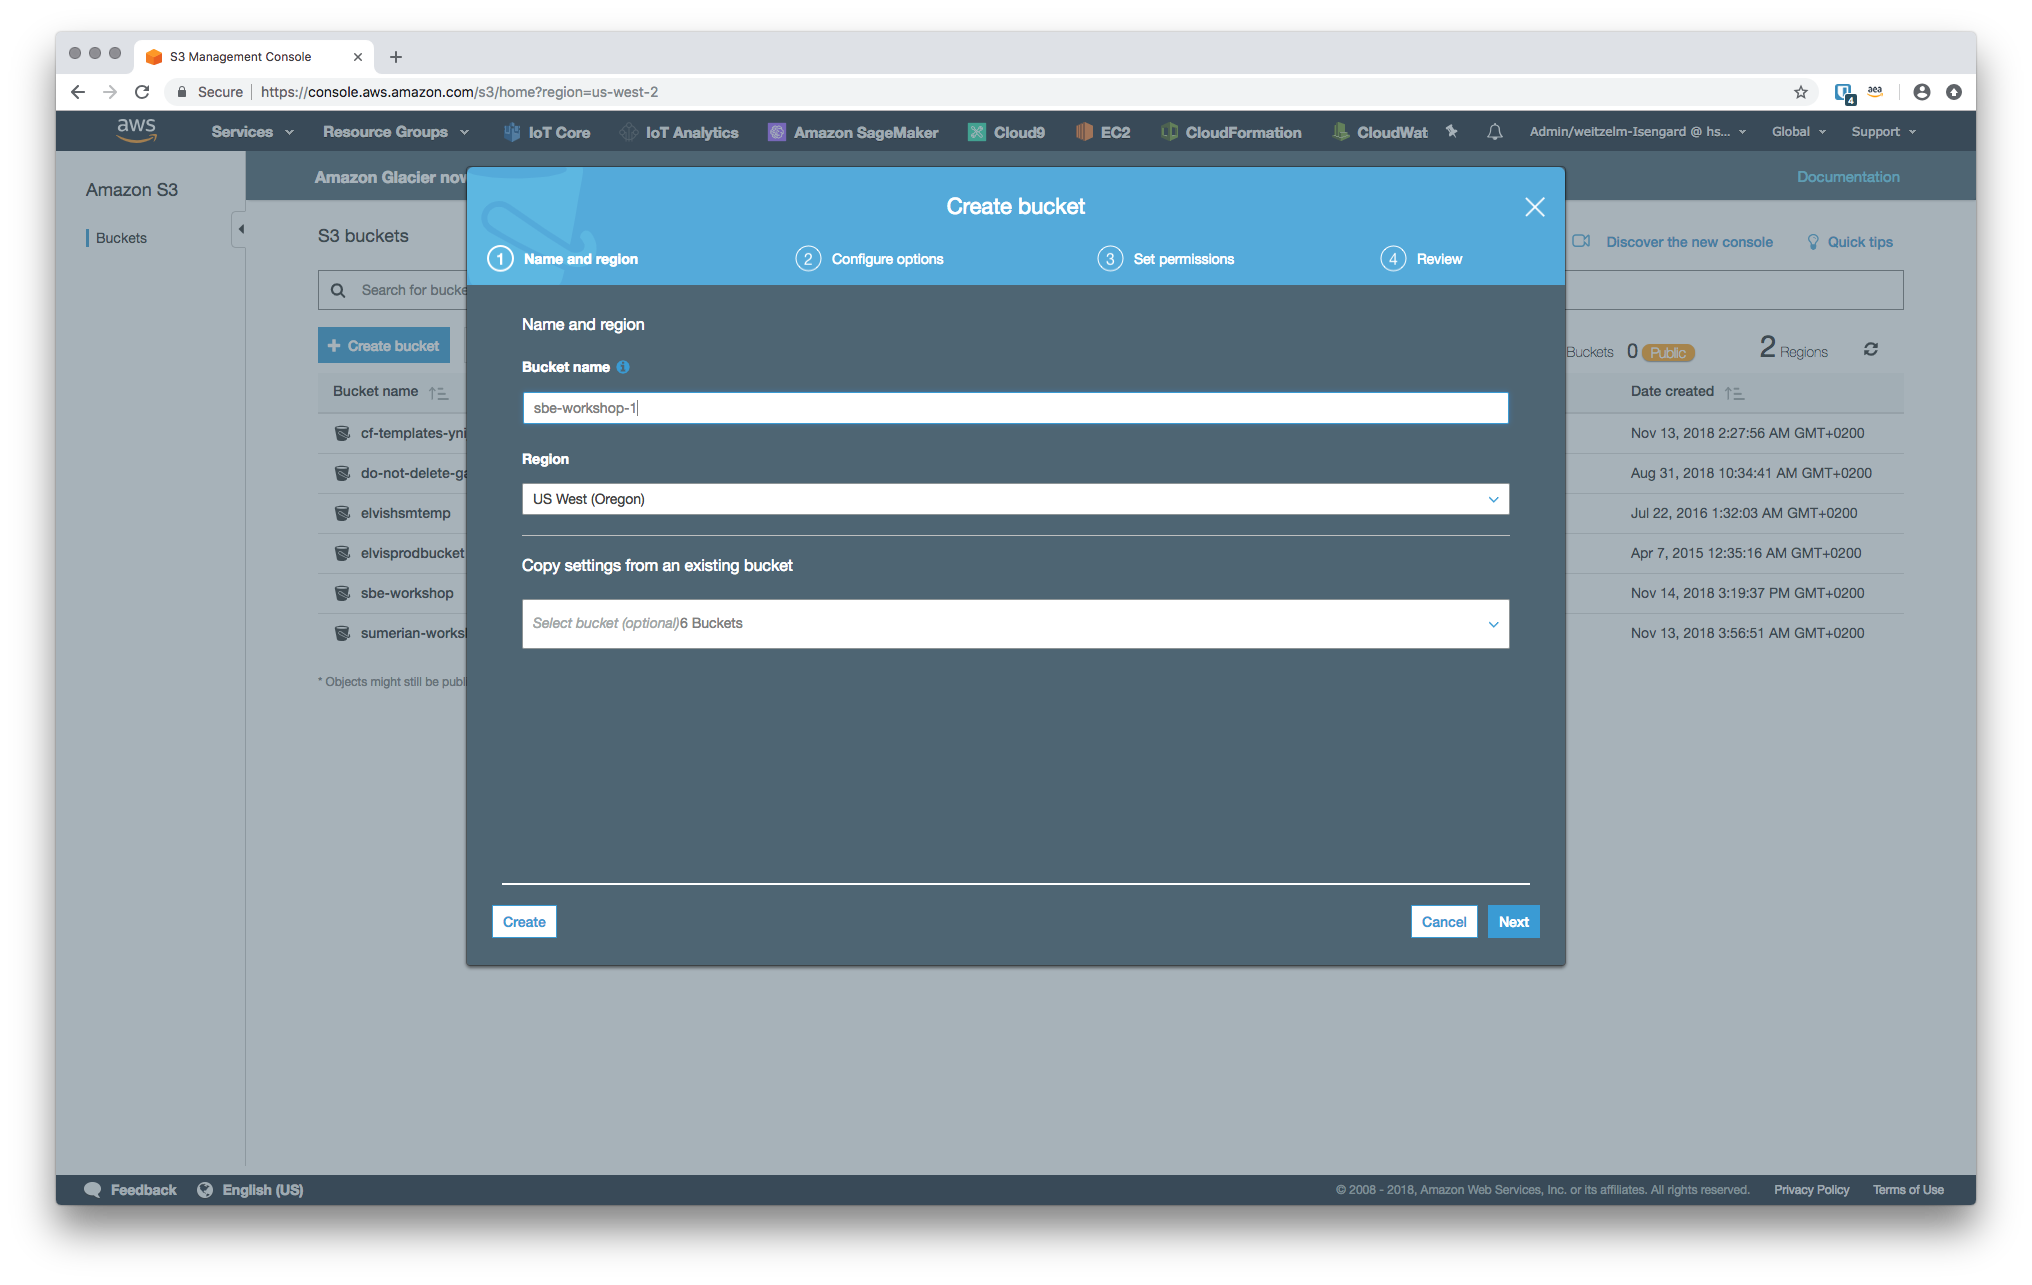
Task: Open CloudWatch shortcut icon
Action: (1340, 132)
